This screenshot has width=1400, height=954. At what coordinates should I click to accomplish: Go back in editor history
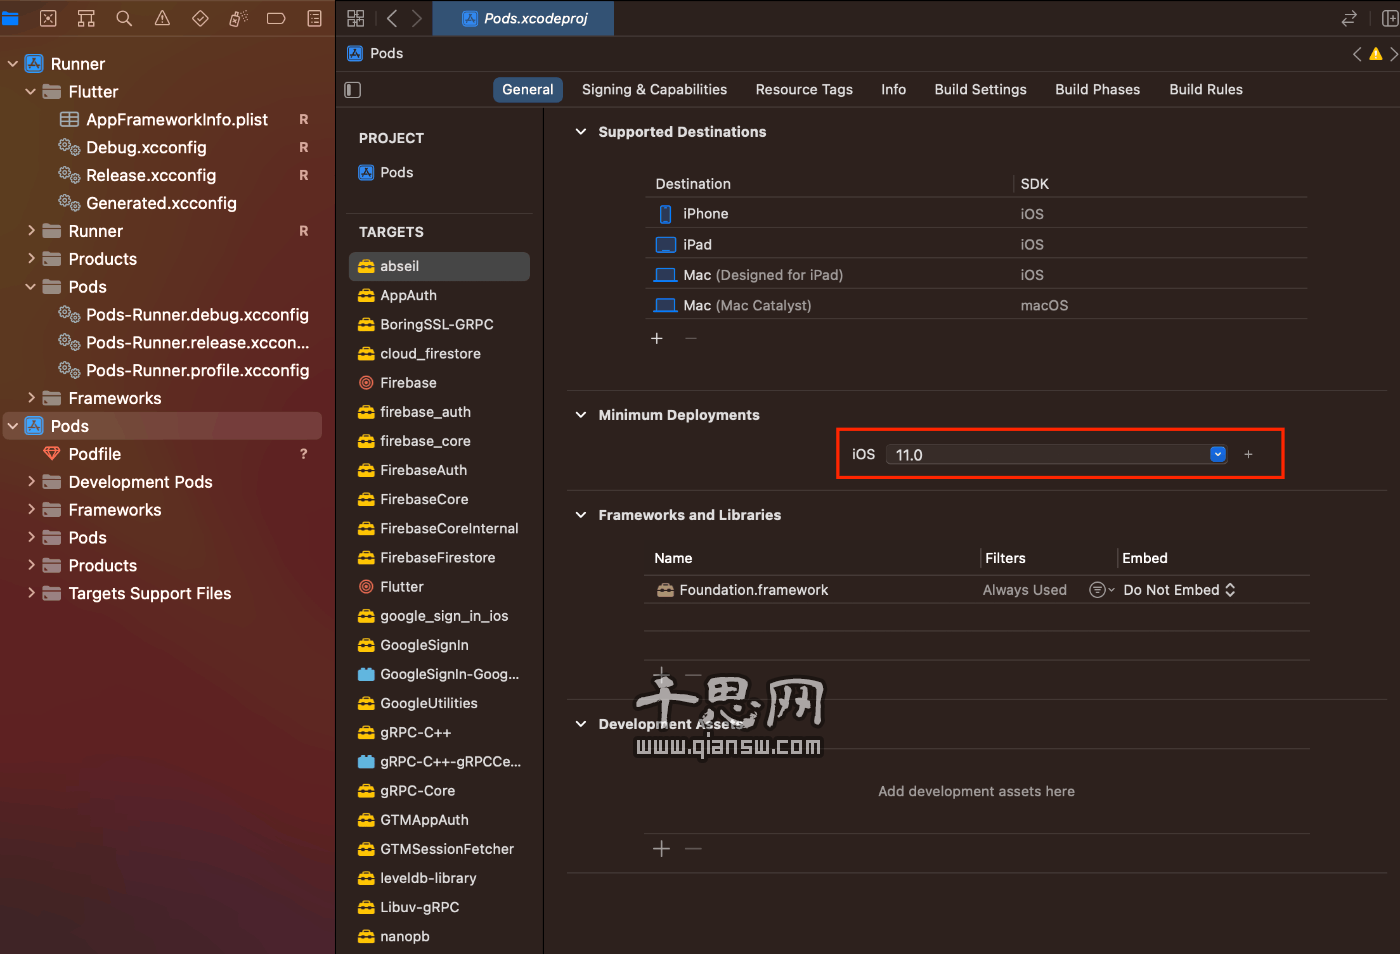(x=392, y=18)
